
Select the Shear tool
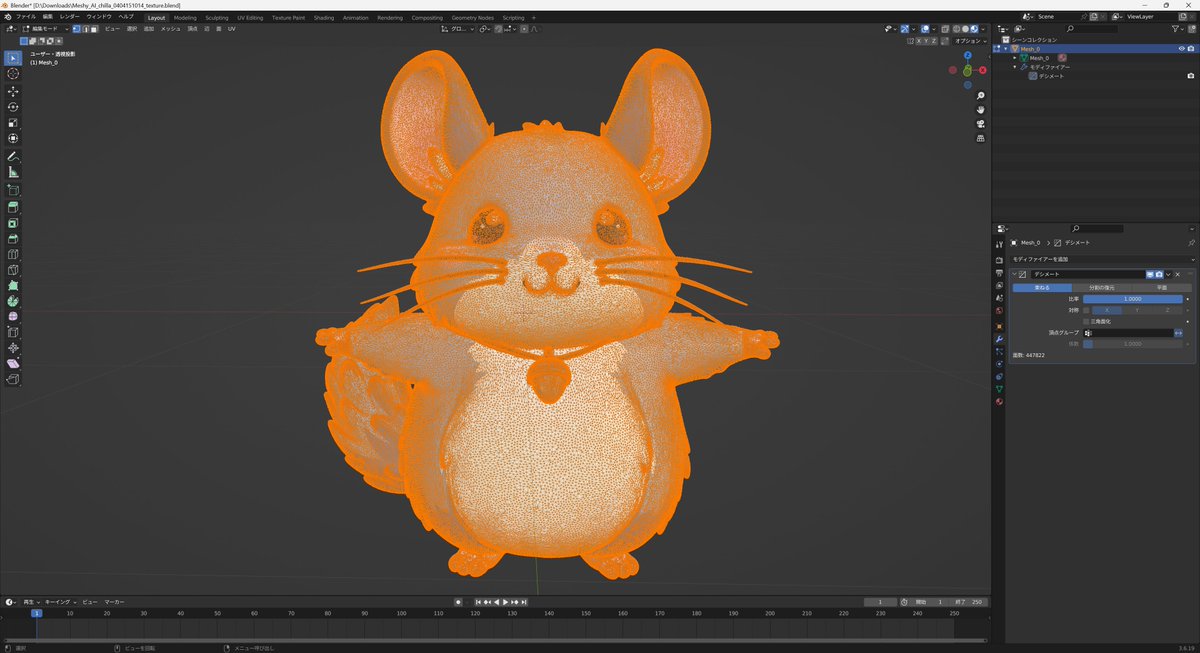(13, 364)
